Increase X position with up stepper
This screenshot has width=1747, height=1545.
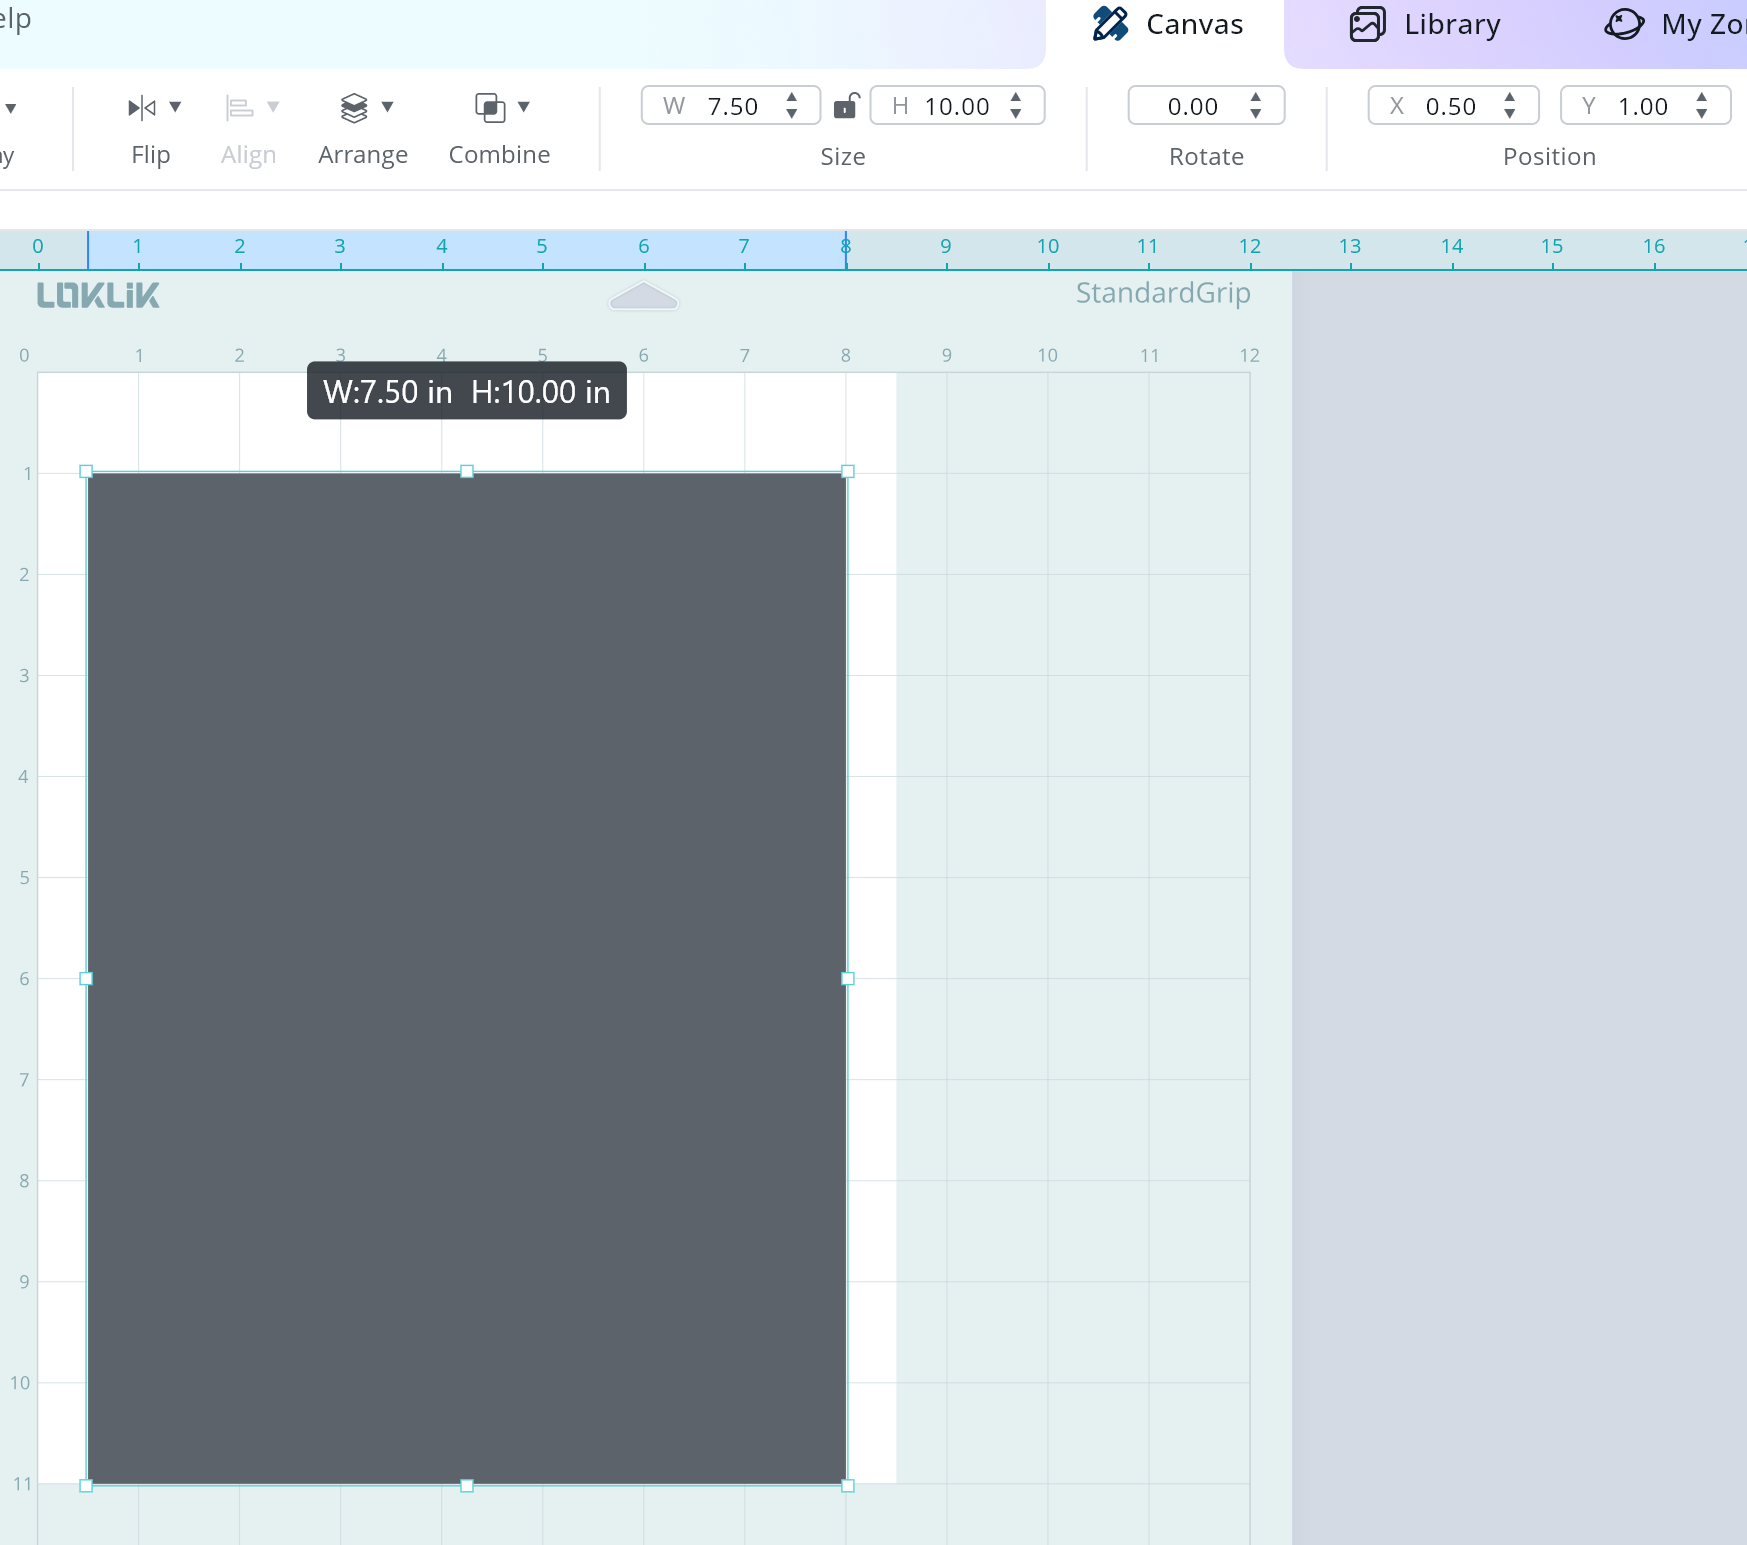point(1510,98)
